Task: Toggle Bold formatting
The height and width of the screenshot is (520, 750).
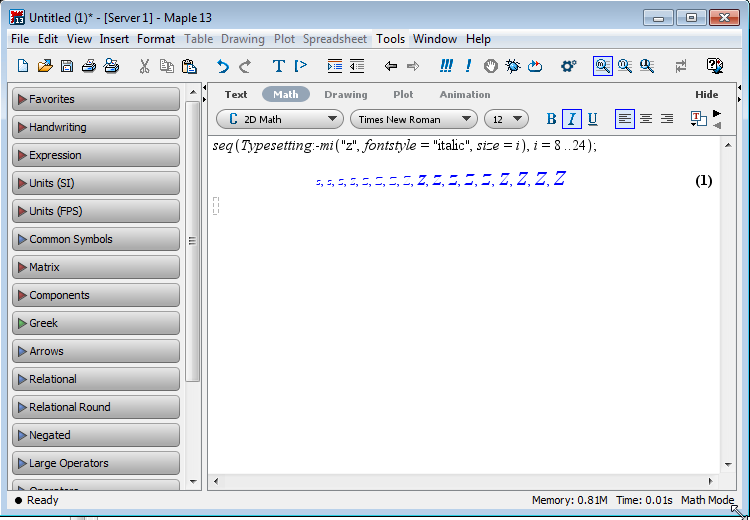Action: (551, 119)
